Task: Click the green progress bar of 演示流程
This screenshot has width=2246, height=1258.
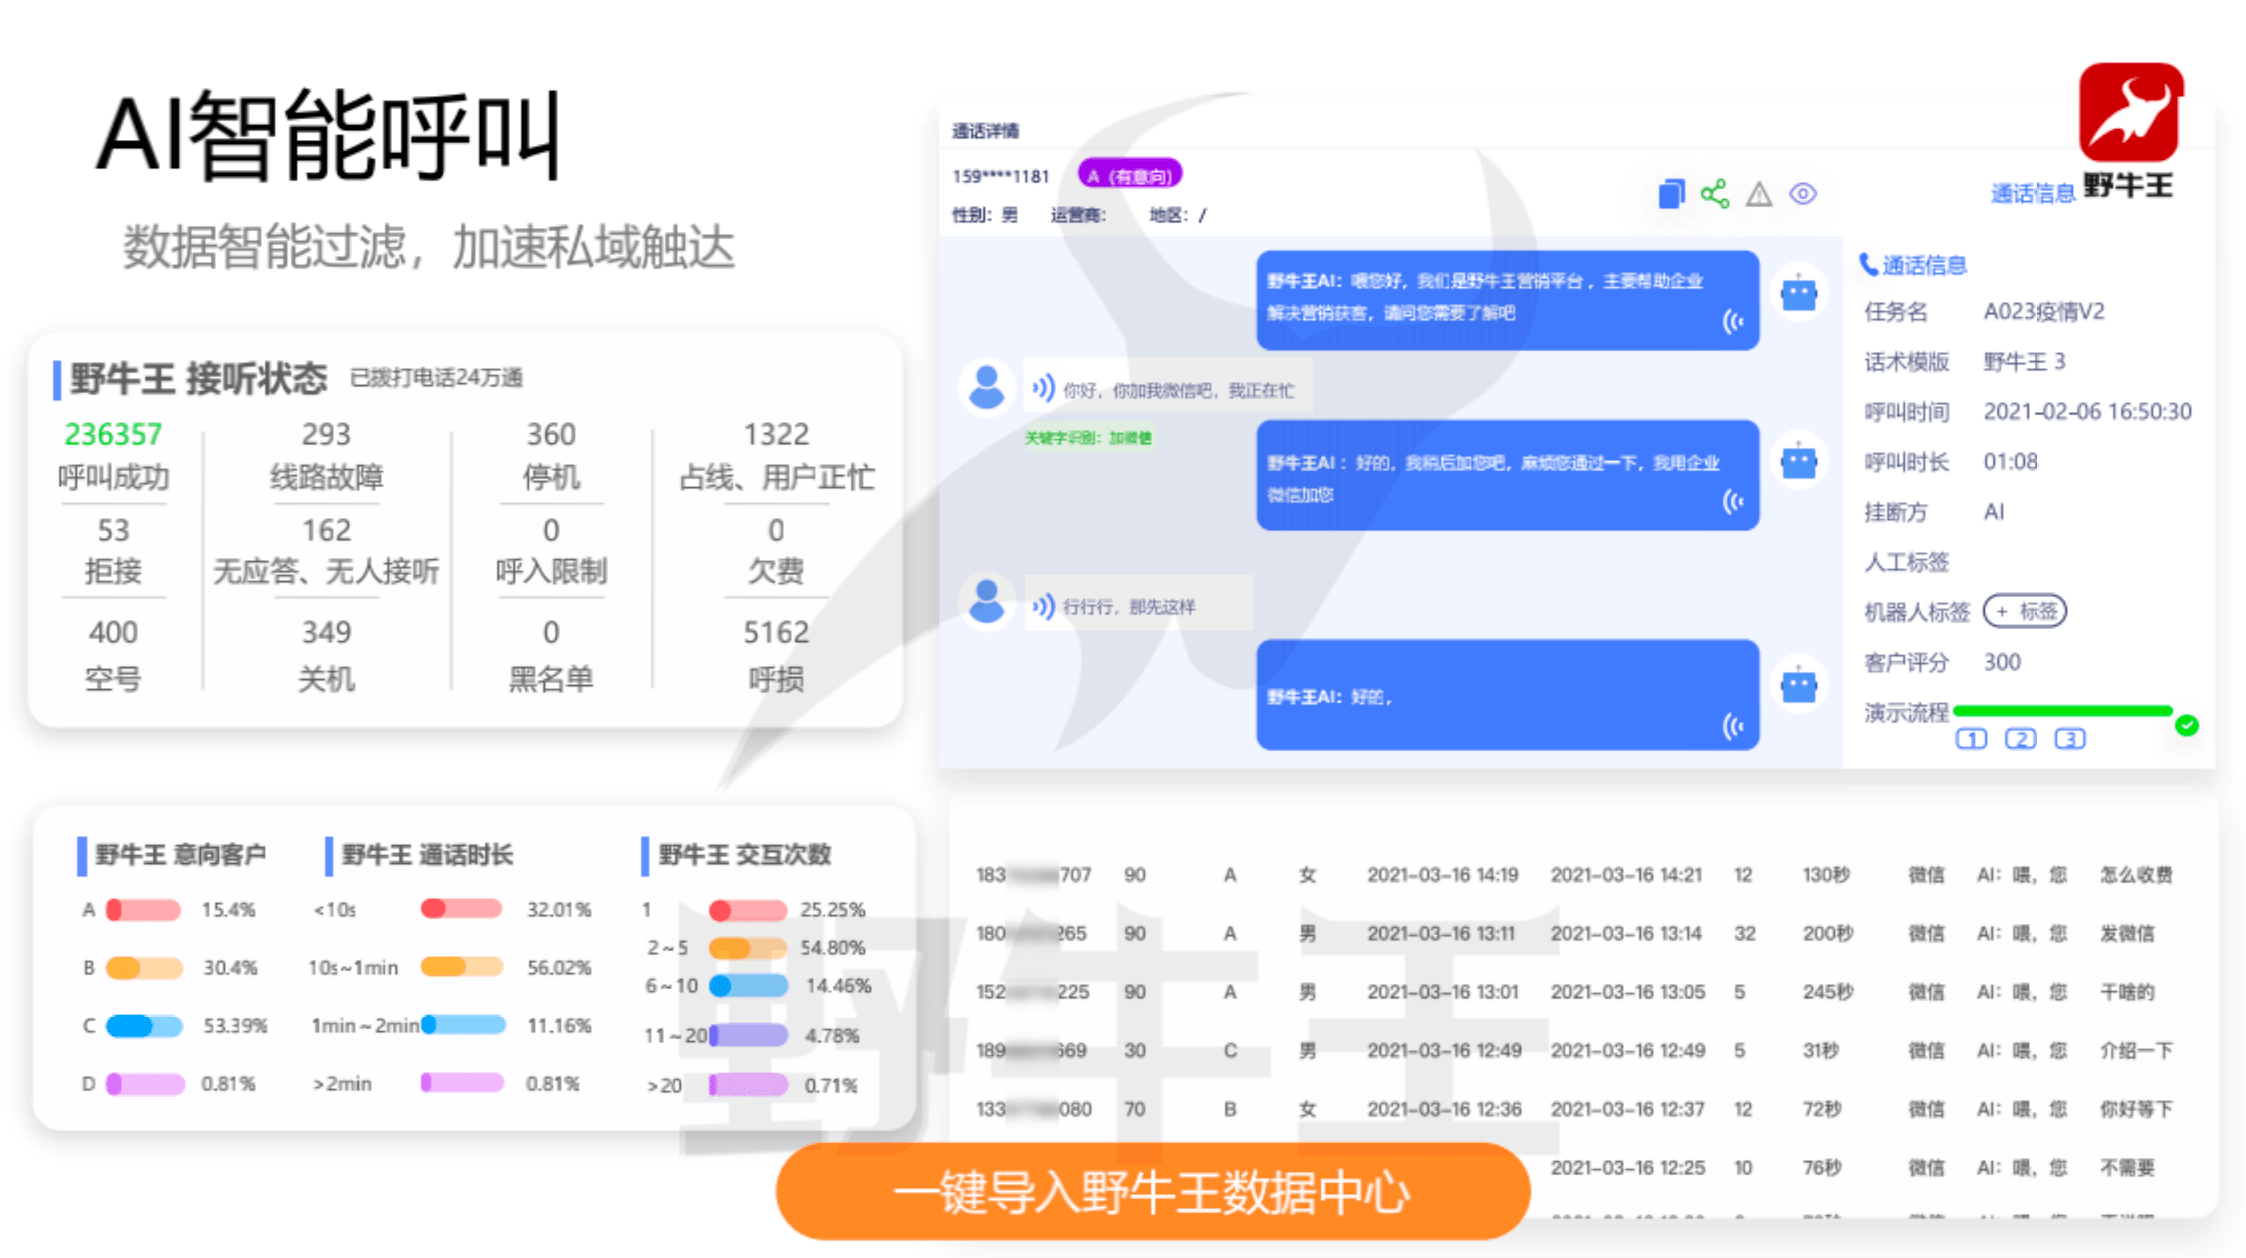Action: 2062,711
